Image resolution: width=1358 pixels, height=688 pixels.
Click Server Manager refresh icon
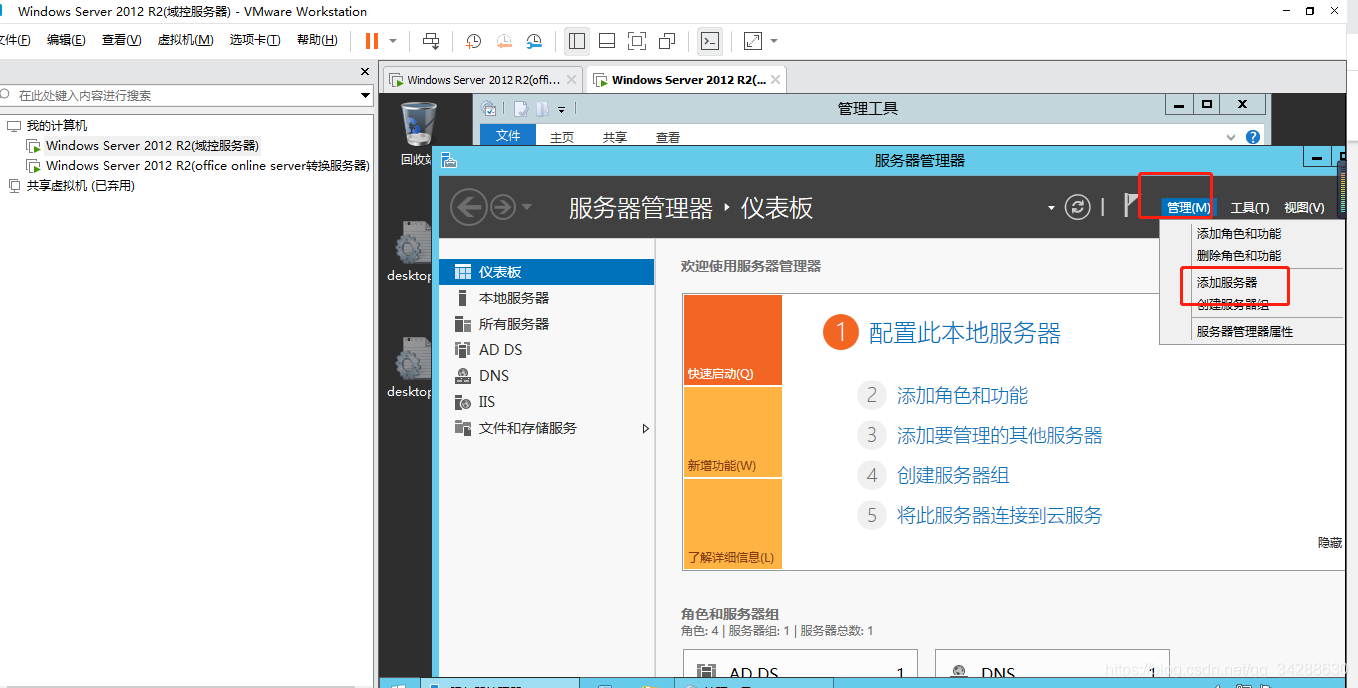pos(1077,207)
